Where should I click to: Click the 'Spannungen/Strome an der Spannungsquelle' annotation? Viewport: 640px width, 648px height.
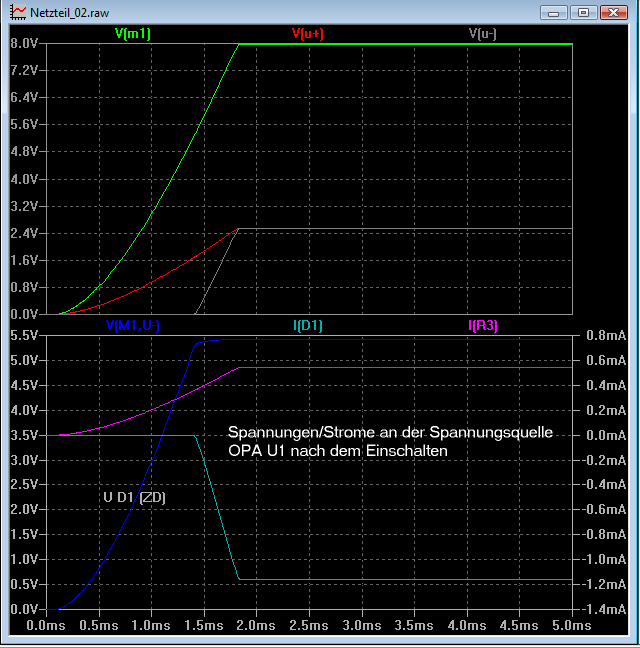tap(390, 432)
